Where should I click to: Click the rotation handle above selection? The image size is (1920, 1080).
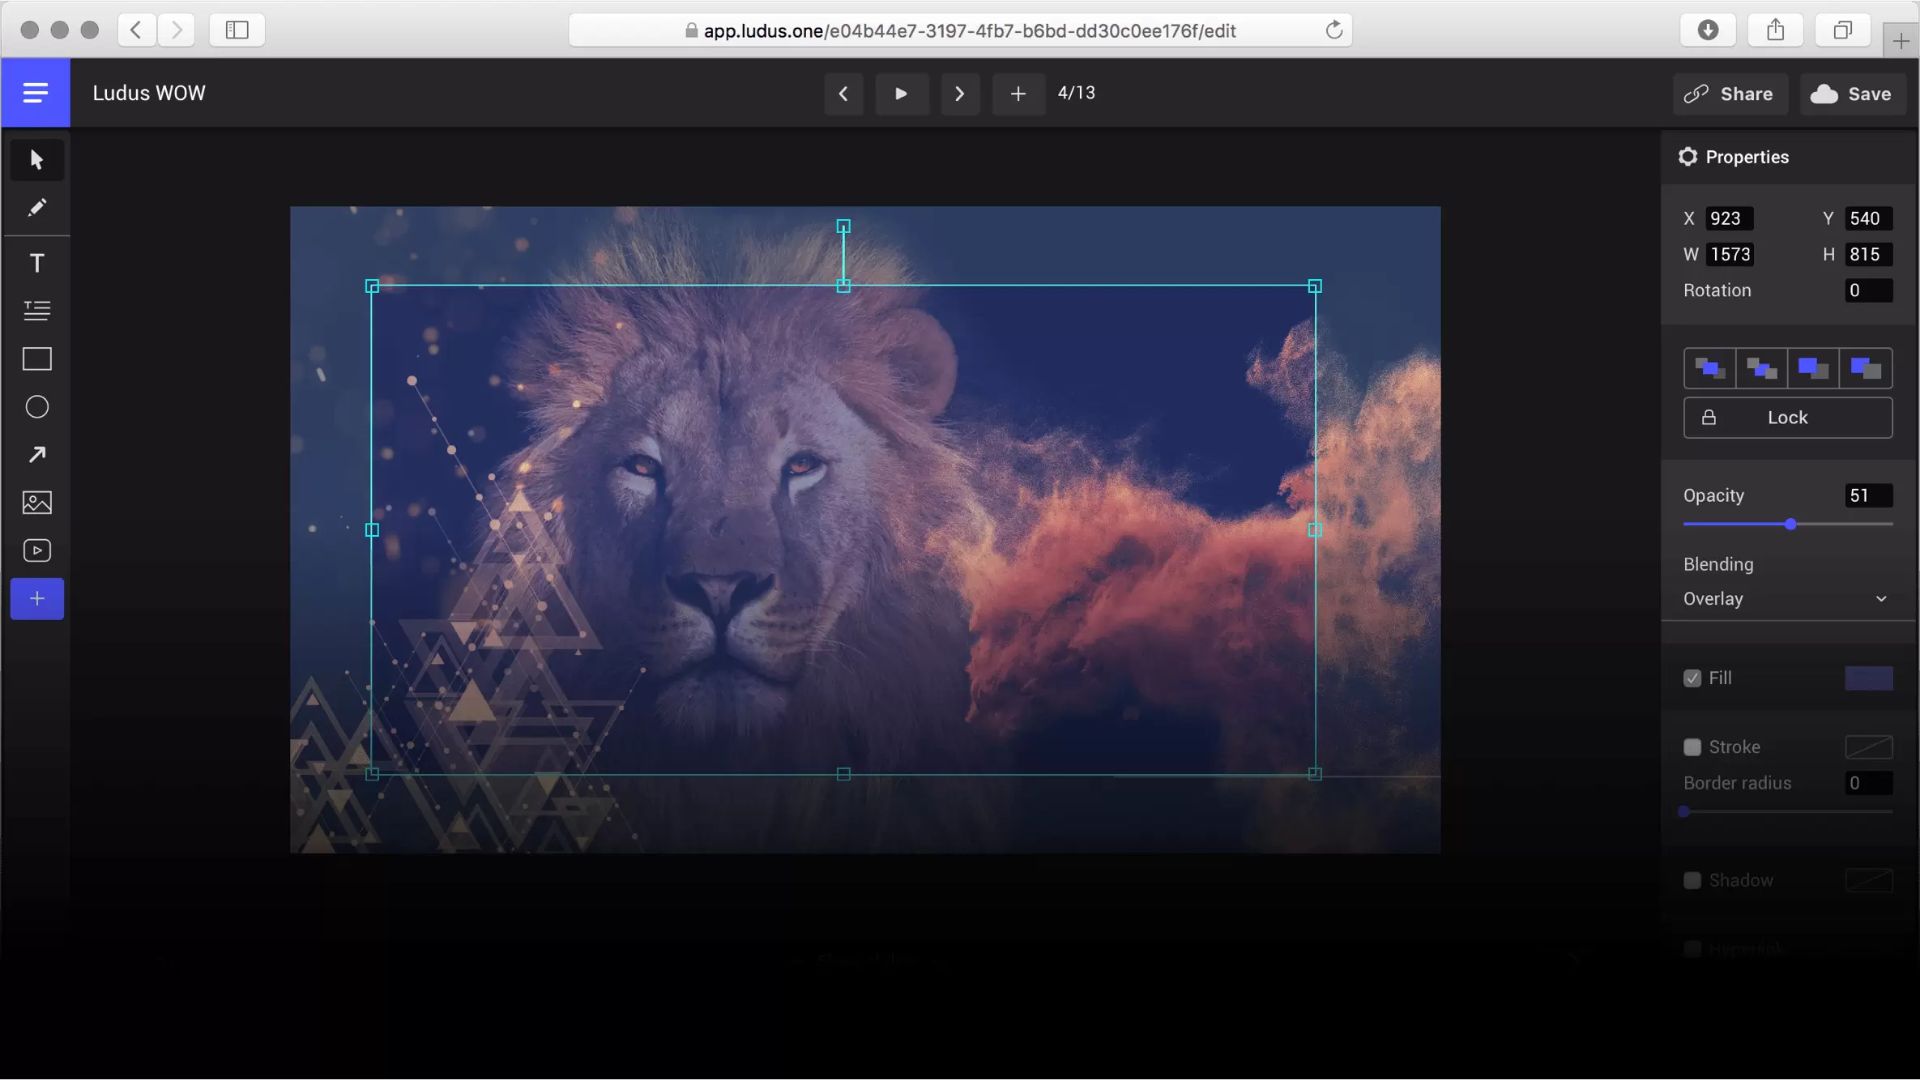844,227
